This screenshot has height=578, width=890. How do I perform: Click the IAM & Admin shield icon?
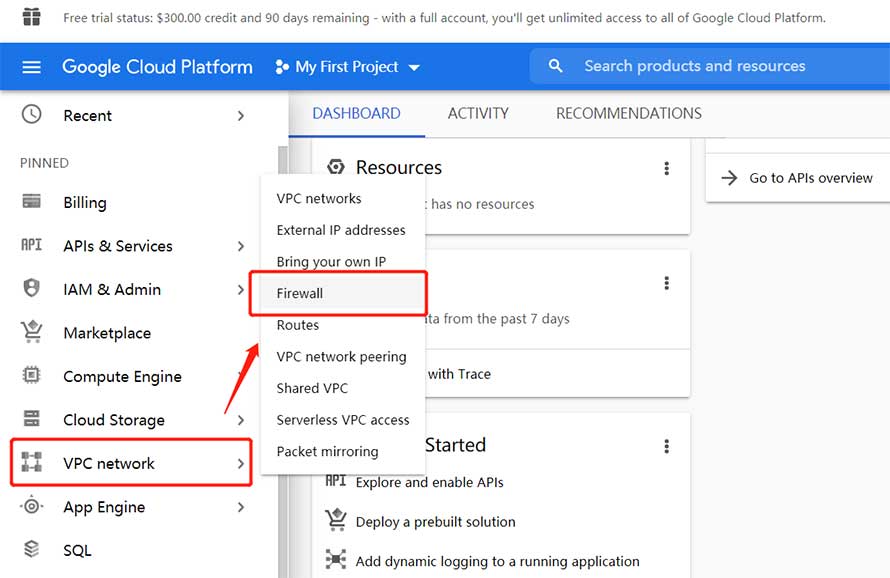(32, 288)
